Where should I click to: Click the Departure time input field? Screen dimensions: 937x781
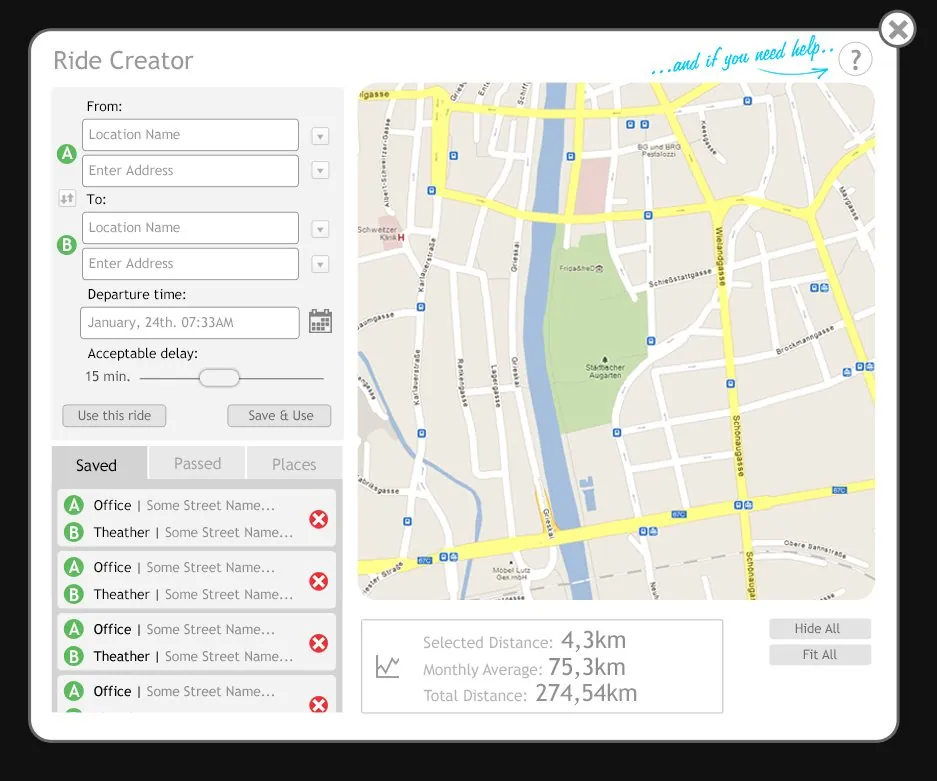point(190,323)
